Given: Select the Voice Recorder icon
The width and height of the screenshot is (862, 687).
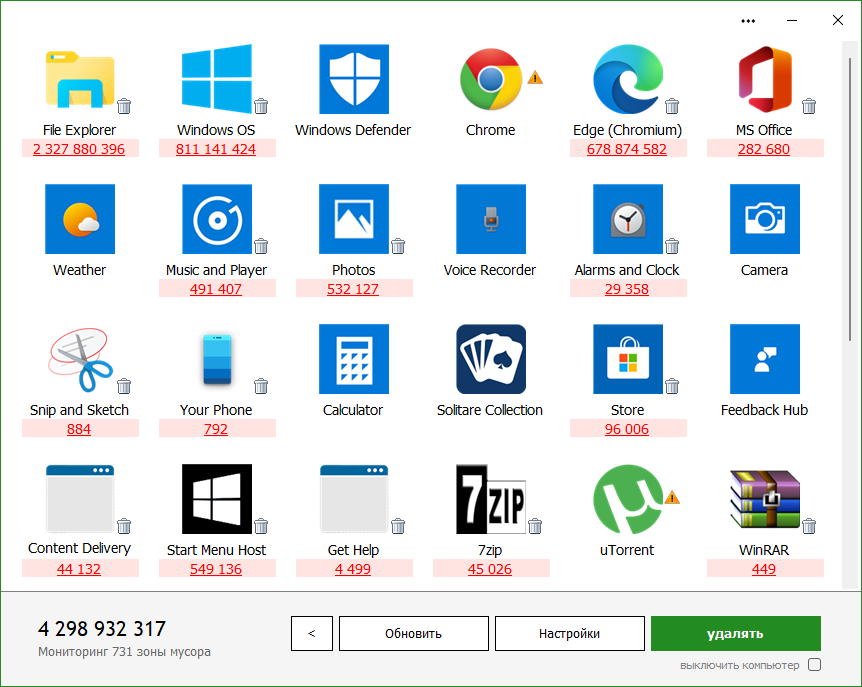Looking at the screenshot, I should 491,219.
